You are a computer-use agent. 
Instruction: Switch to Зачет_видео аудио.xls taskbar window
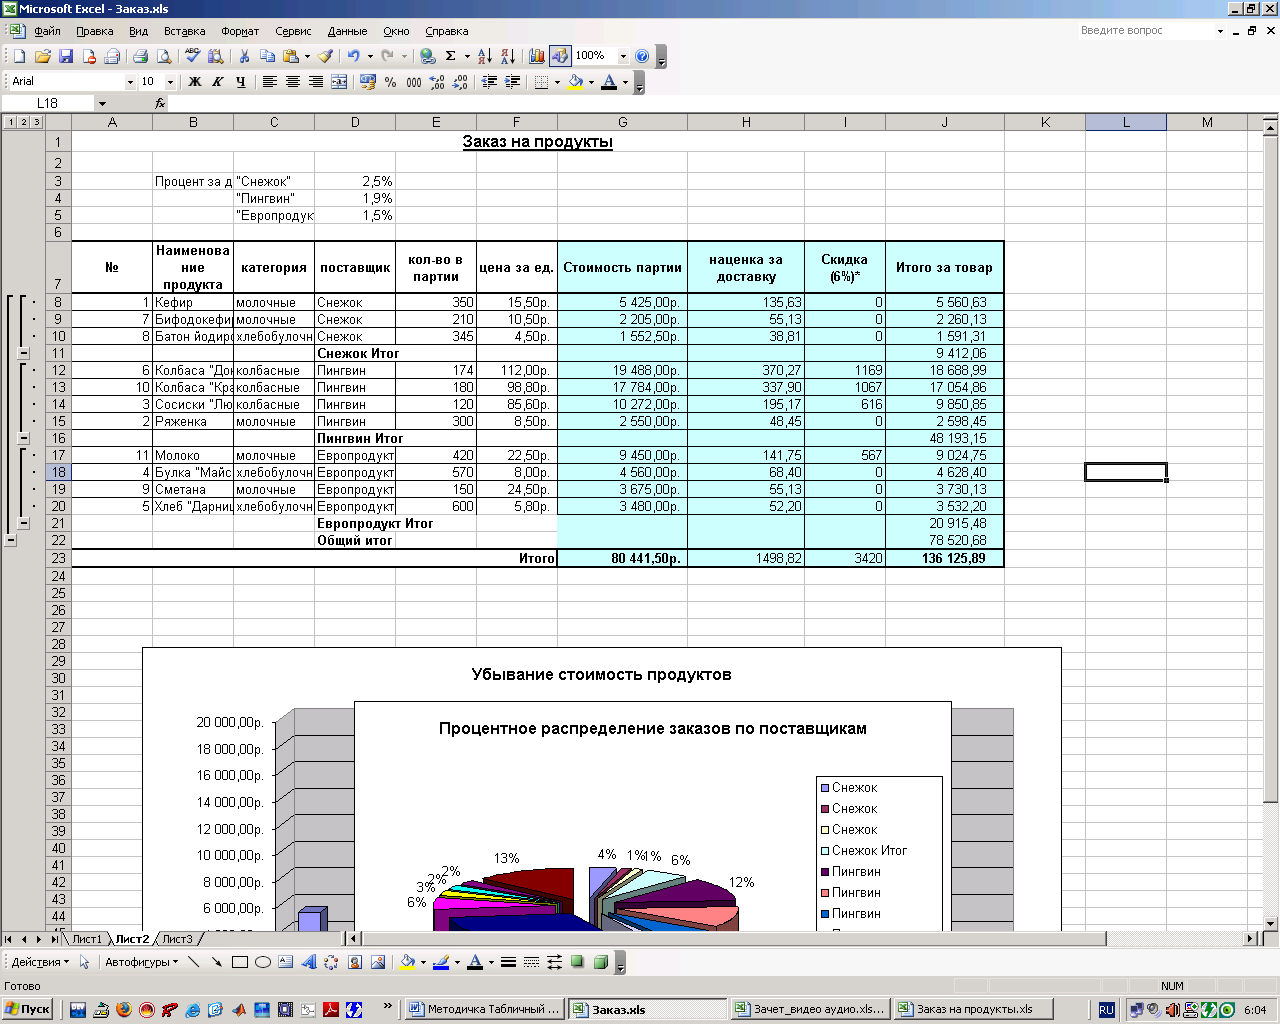click(x=810, y=1009)
